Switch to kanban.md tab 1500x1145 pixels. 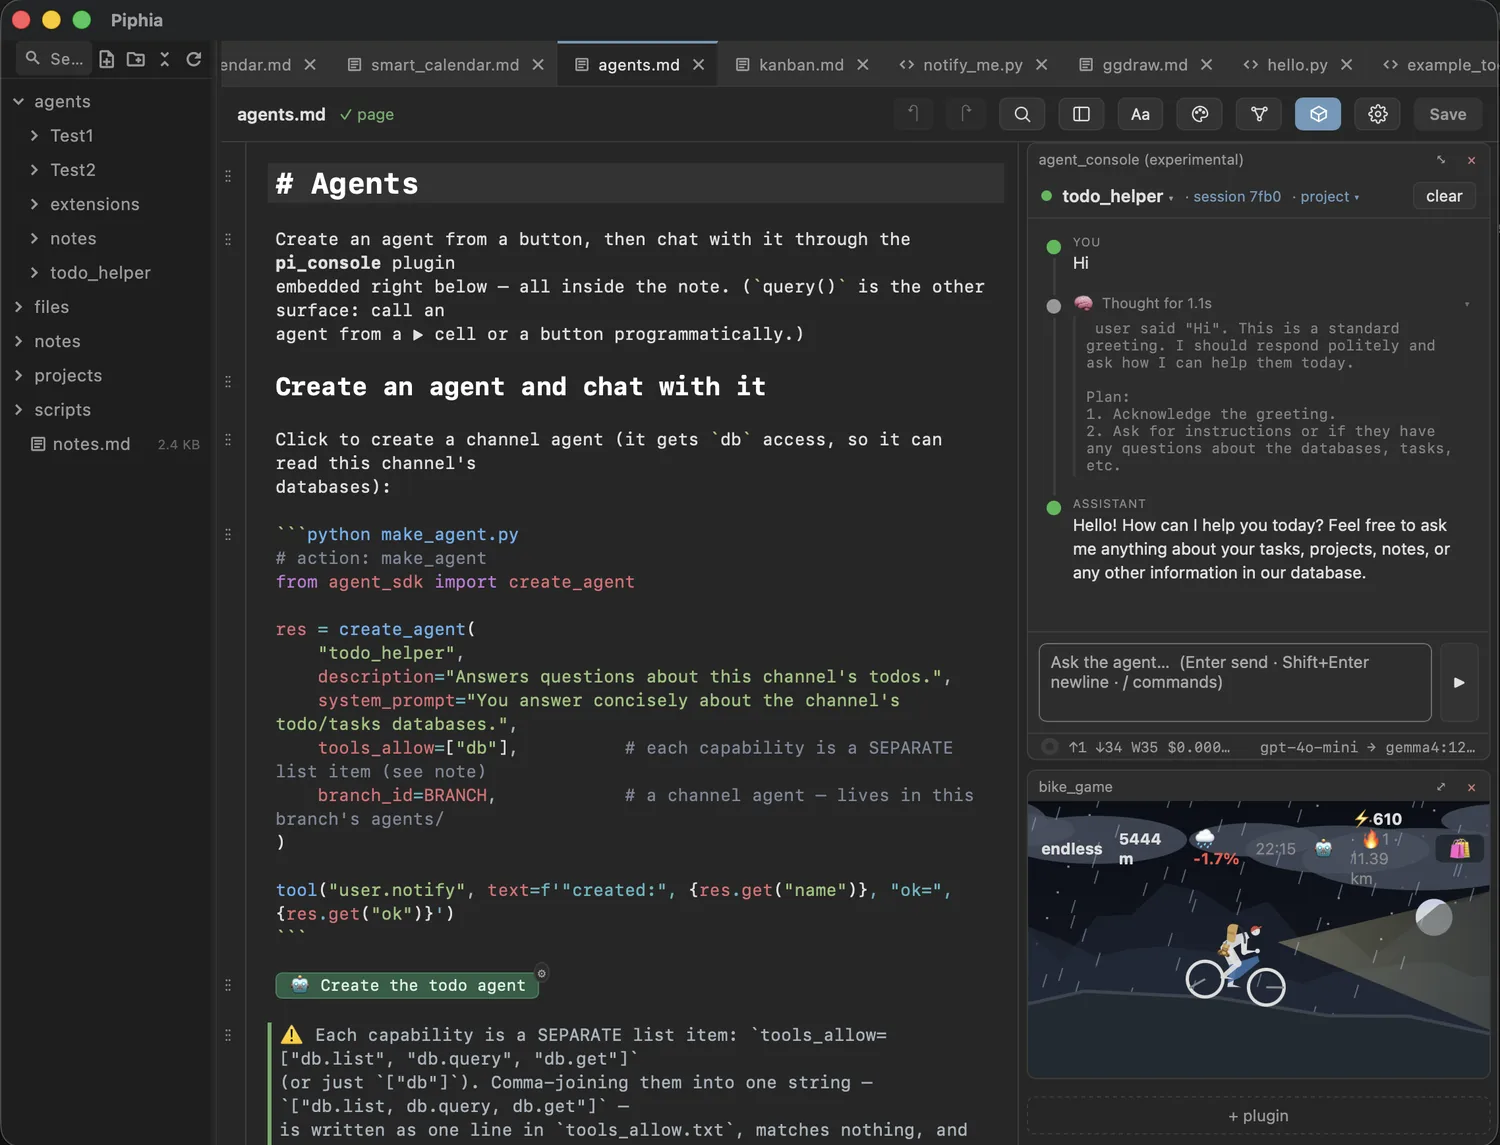click(801, 65)
